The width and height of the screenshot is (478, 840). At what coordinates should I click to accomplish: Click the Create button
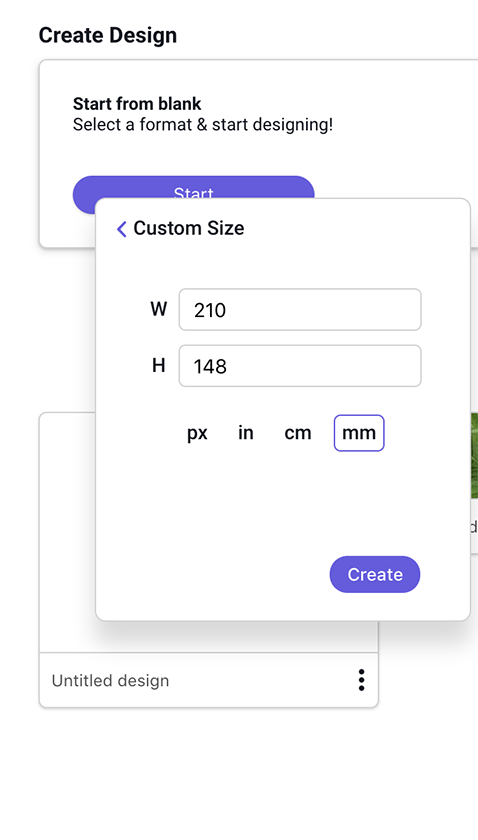click(x=375, y=574)
